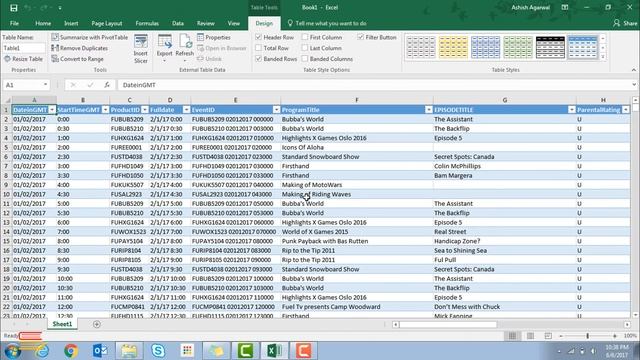Select cell Punk Payback with Bas Rutten
This screenshot has height=360, width=640.
pyautogui.click(x=357, y=241)
